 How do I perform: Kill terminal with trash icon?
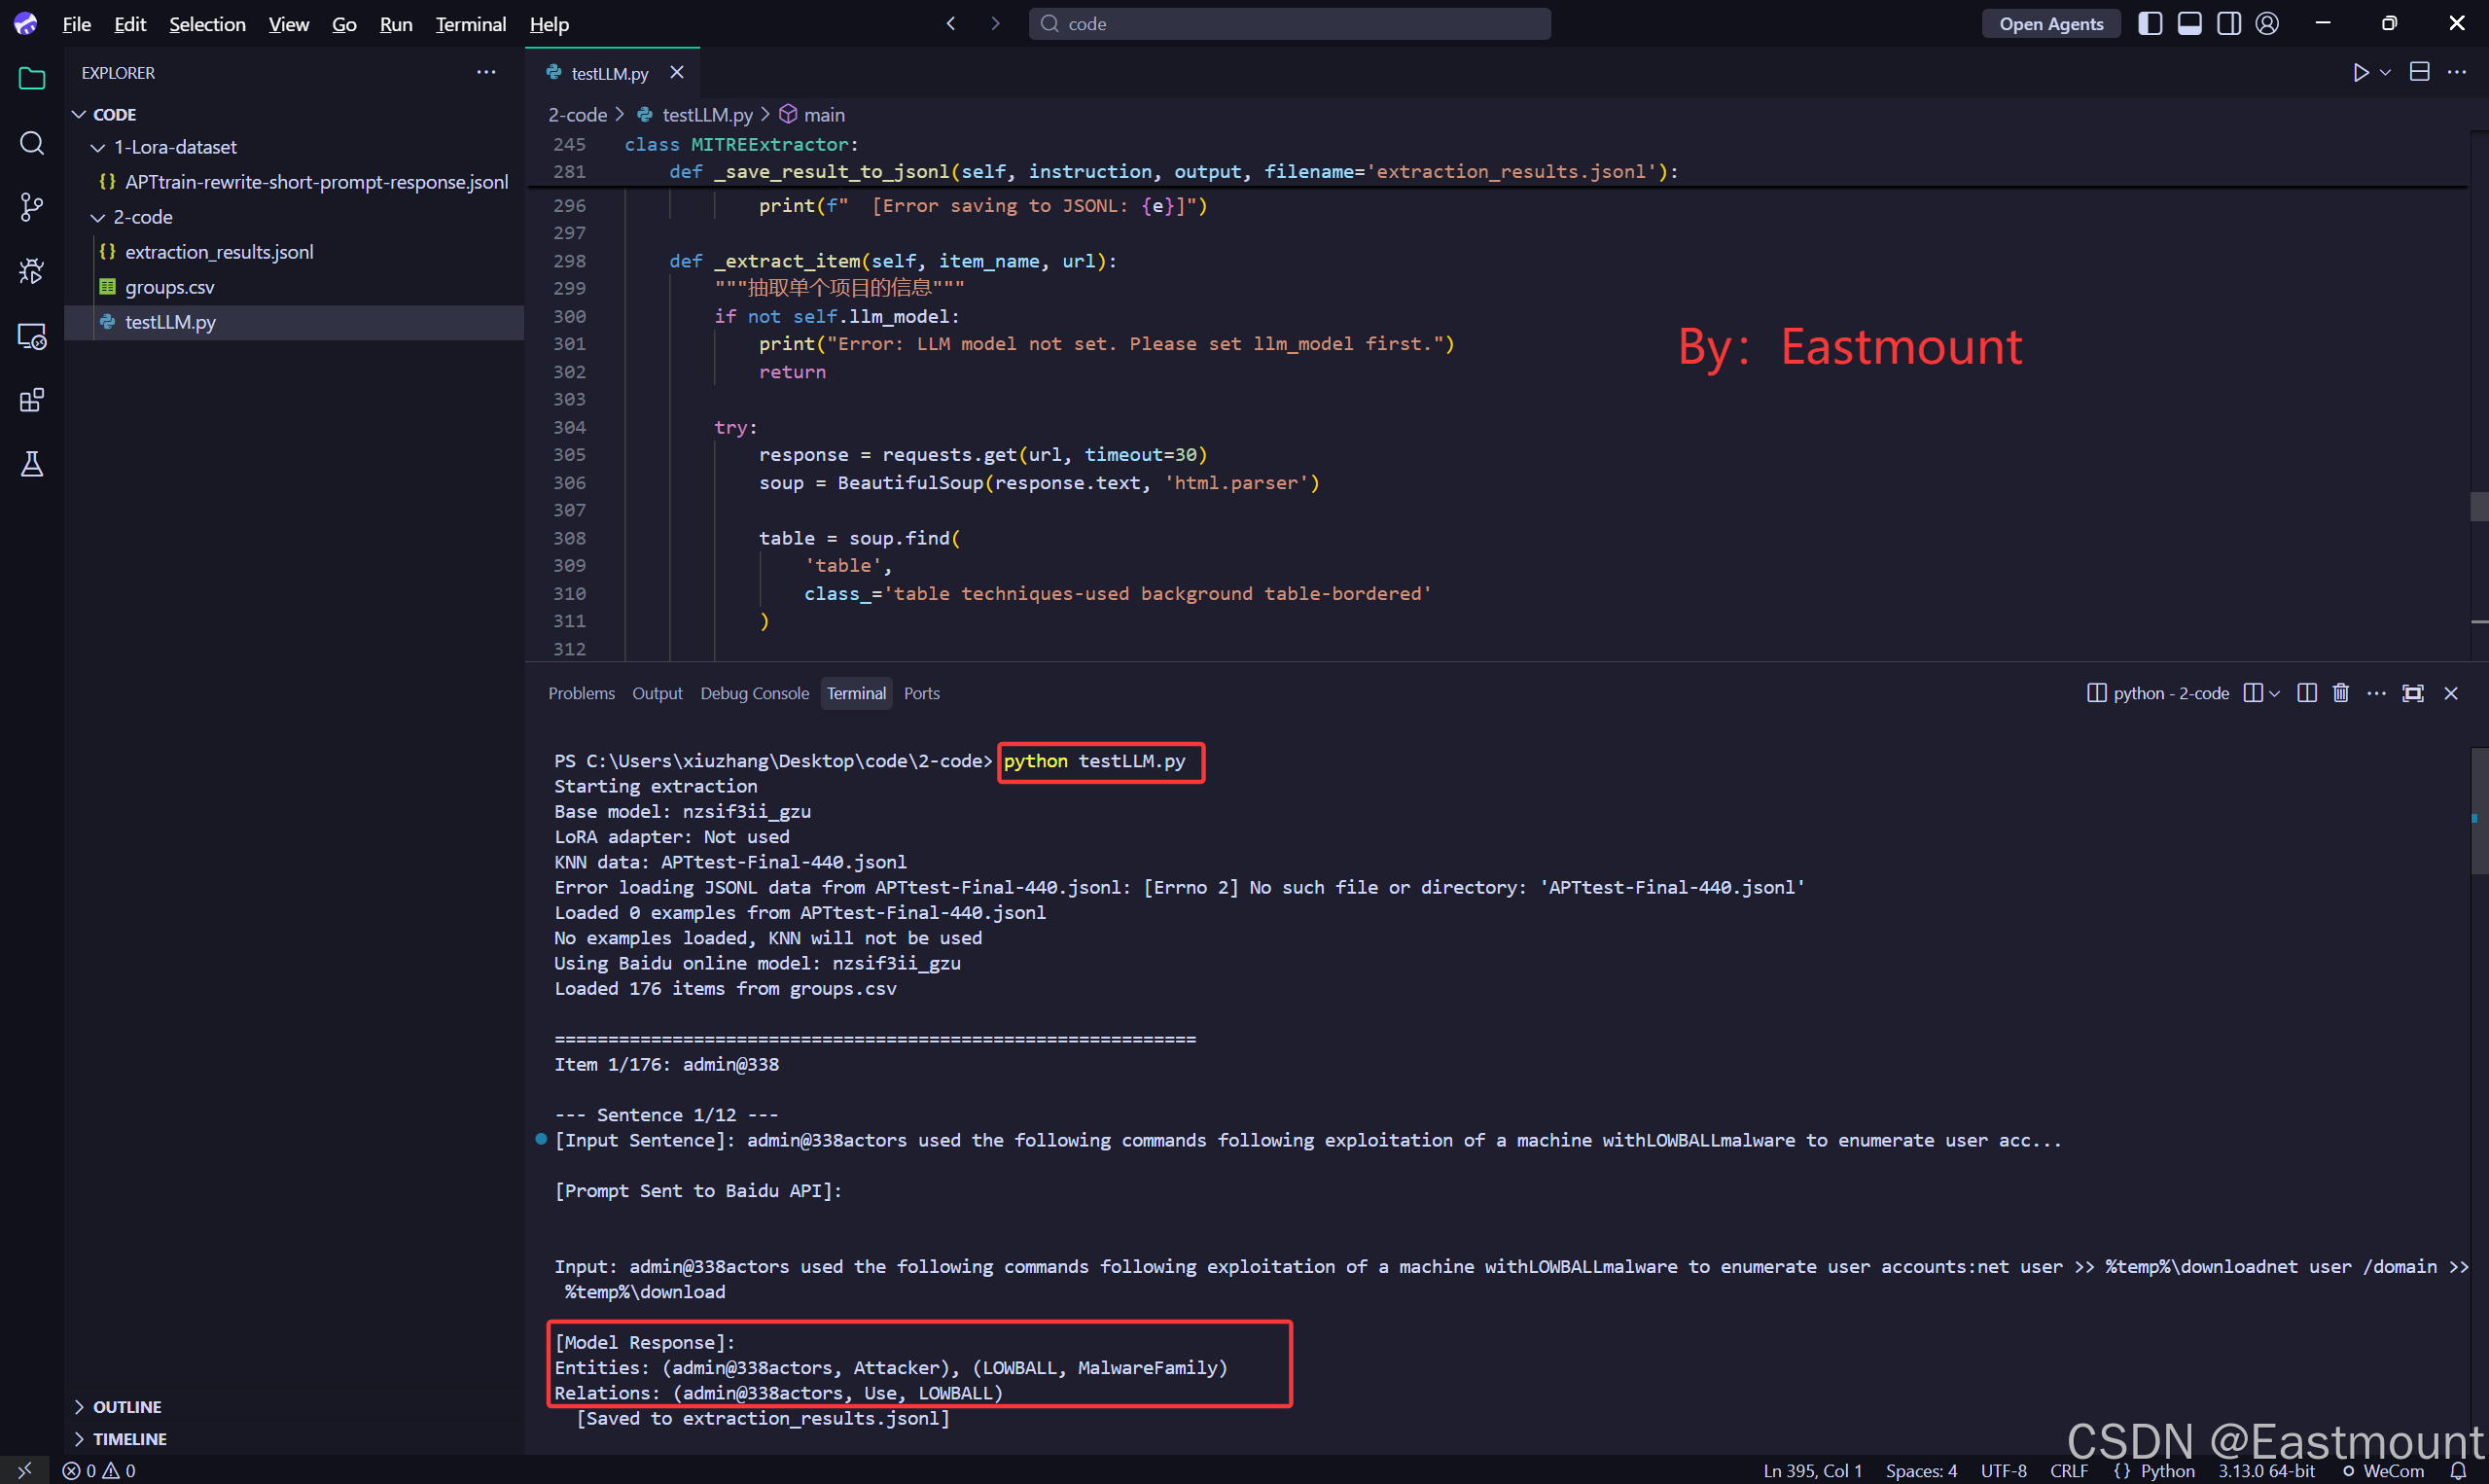(x=2341, y=693)
